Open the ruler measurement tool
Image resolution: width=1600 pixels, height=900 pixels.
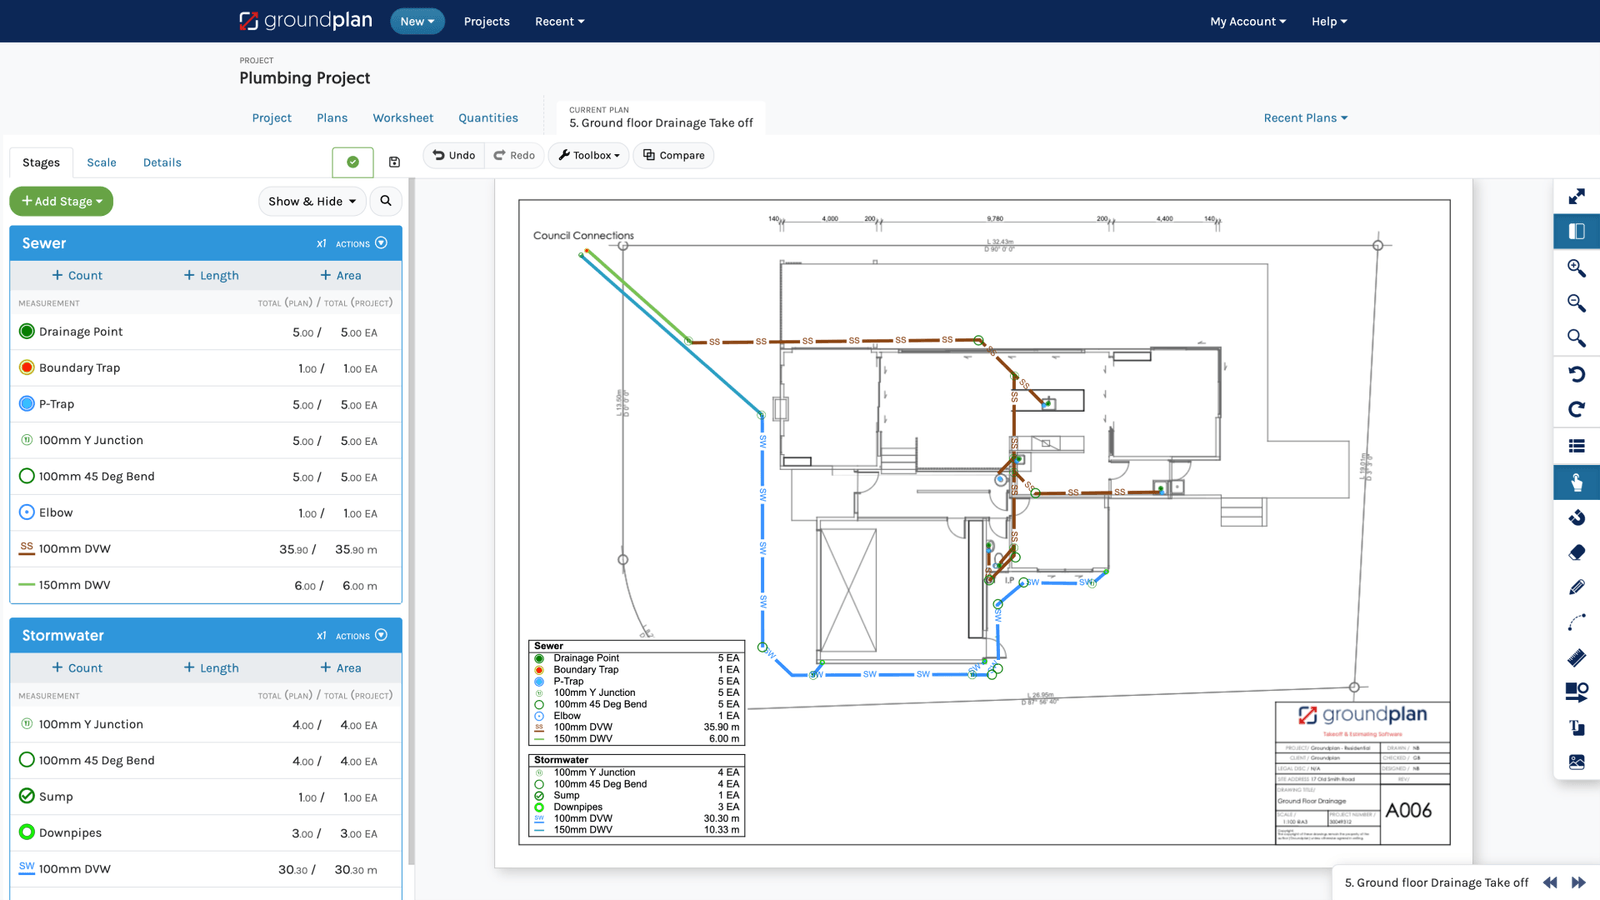tap(1576, 657)
